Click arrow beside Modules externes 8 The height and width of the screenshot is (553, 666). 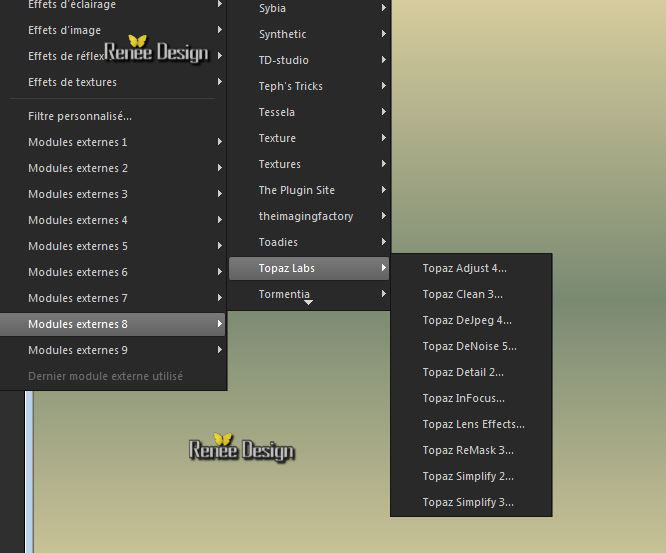coord(220,324)
